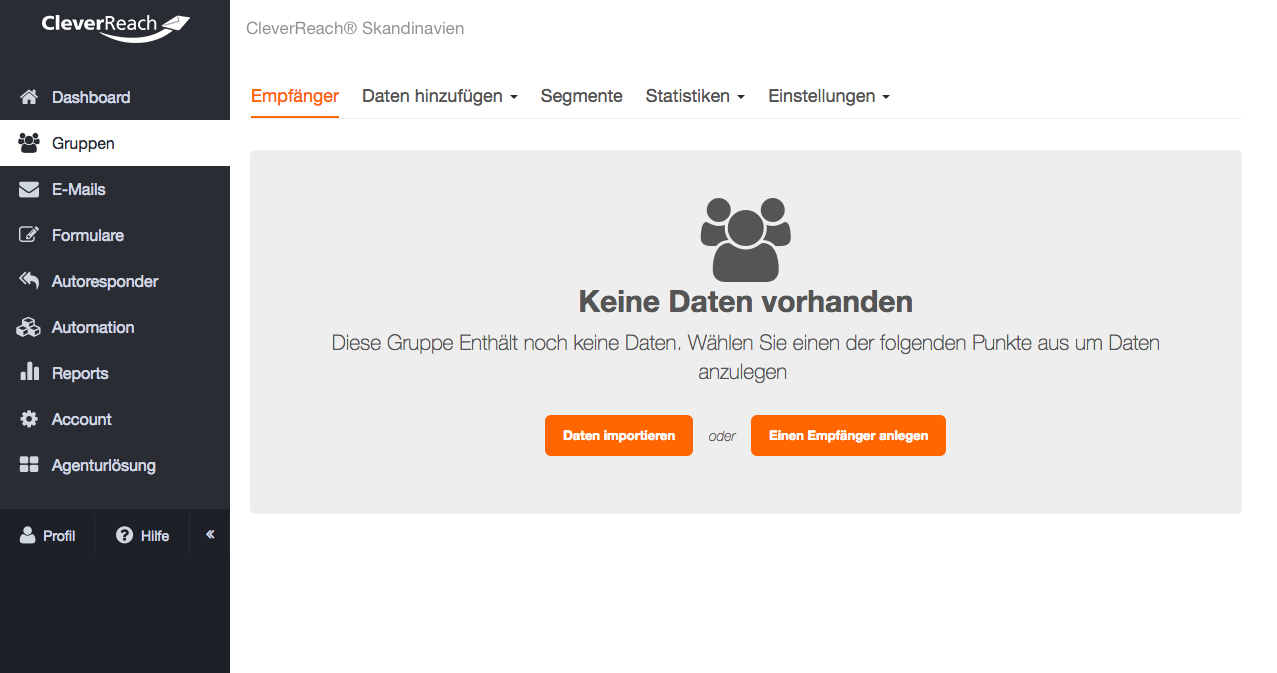Screen dimensions: 1277x673
Task: Click the Profil person icon
Action: pos(28,535)
